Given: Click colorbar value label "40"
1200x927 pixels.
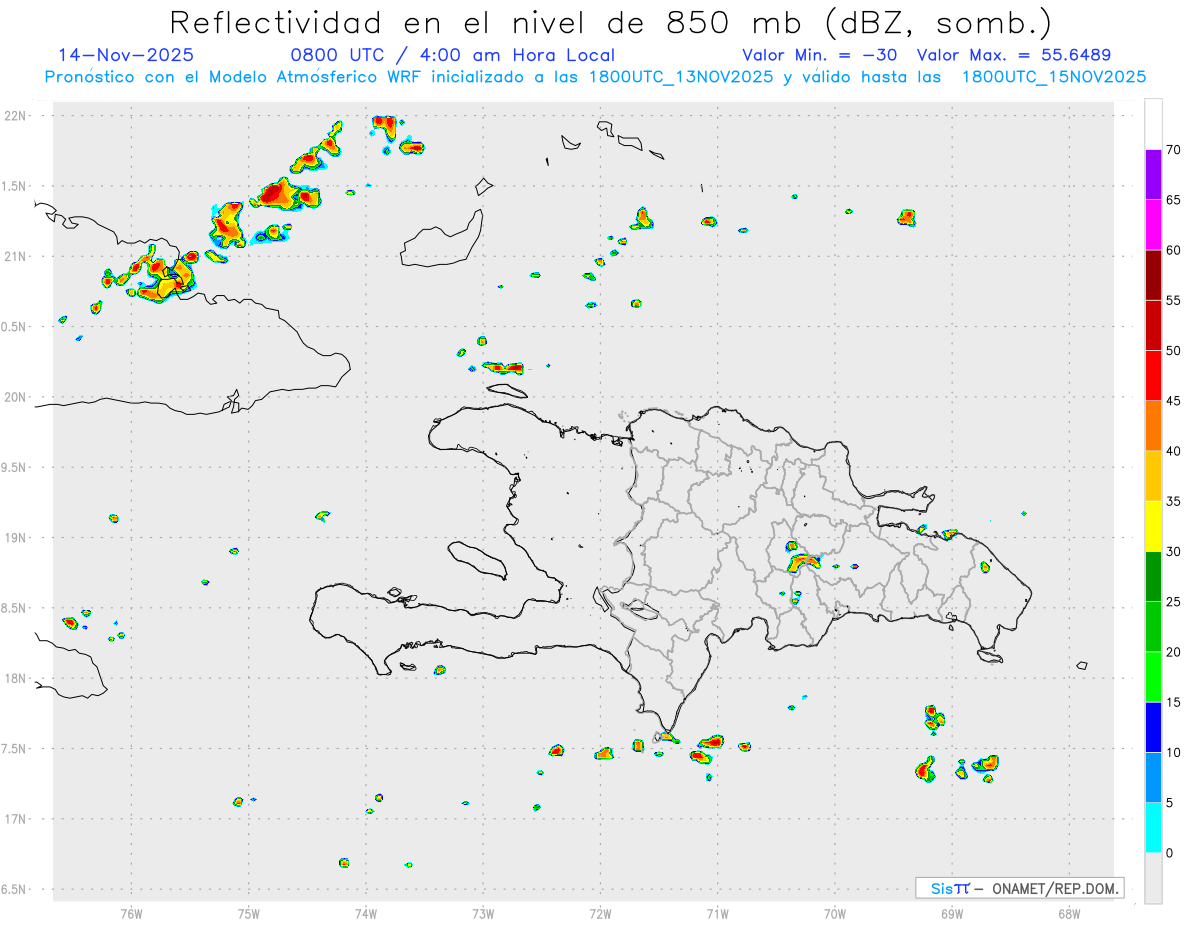Looking at the screenshot, I should point(1174,451).
